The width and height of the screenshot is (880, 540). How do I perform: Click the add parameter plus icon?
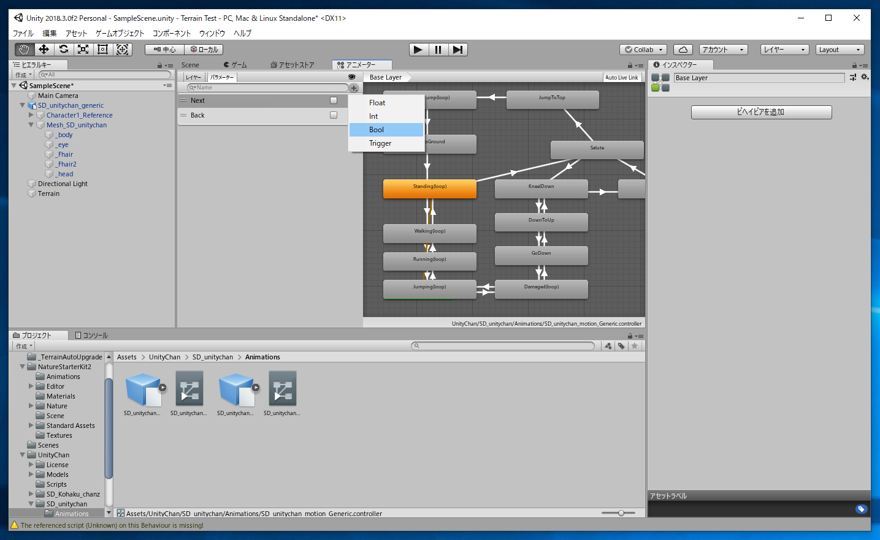pyautogui.click(x=354, y=88)
